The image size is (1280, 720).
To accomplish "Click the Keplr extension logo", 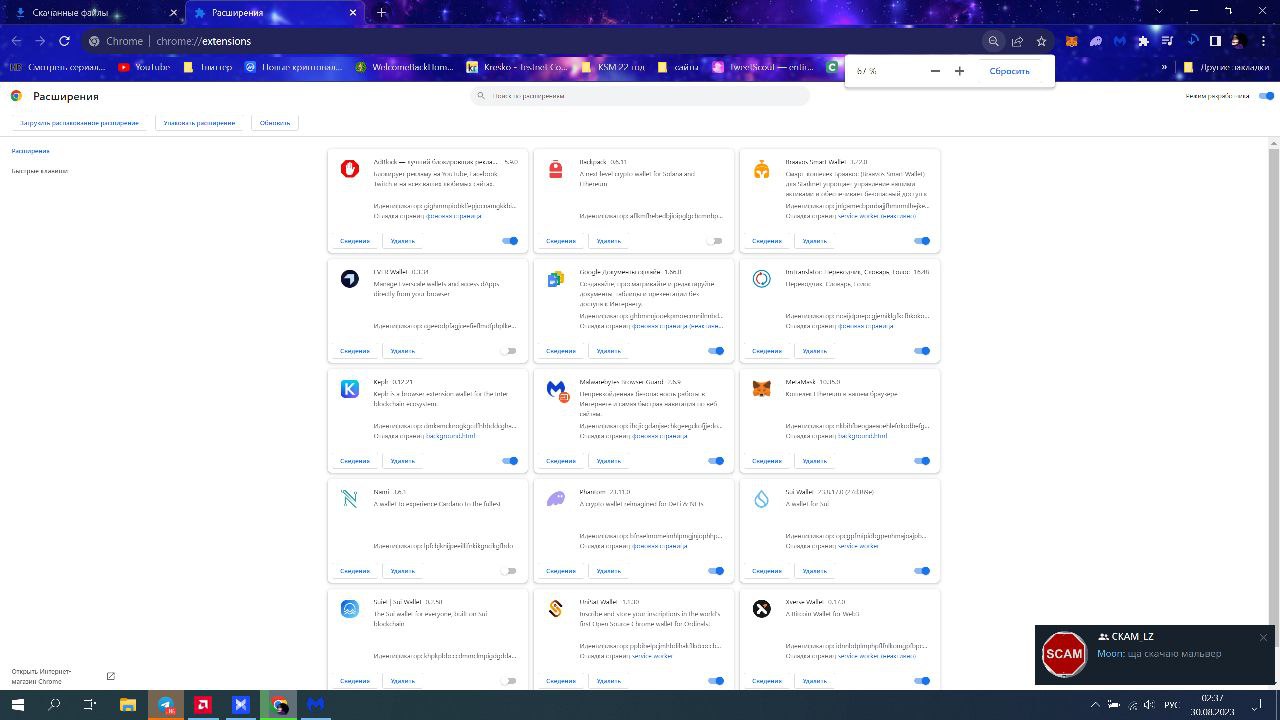I will click(350, 389).
